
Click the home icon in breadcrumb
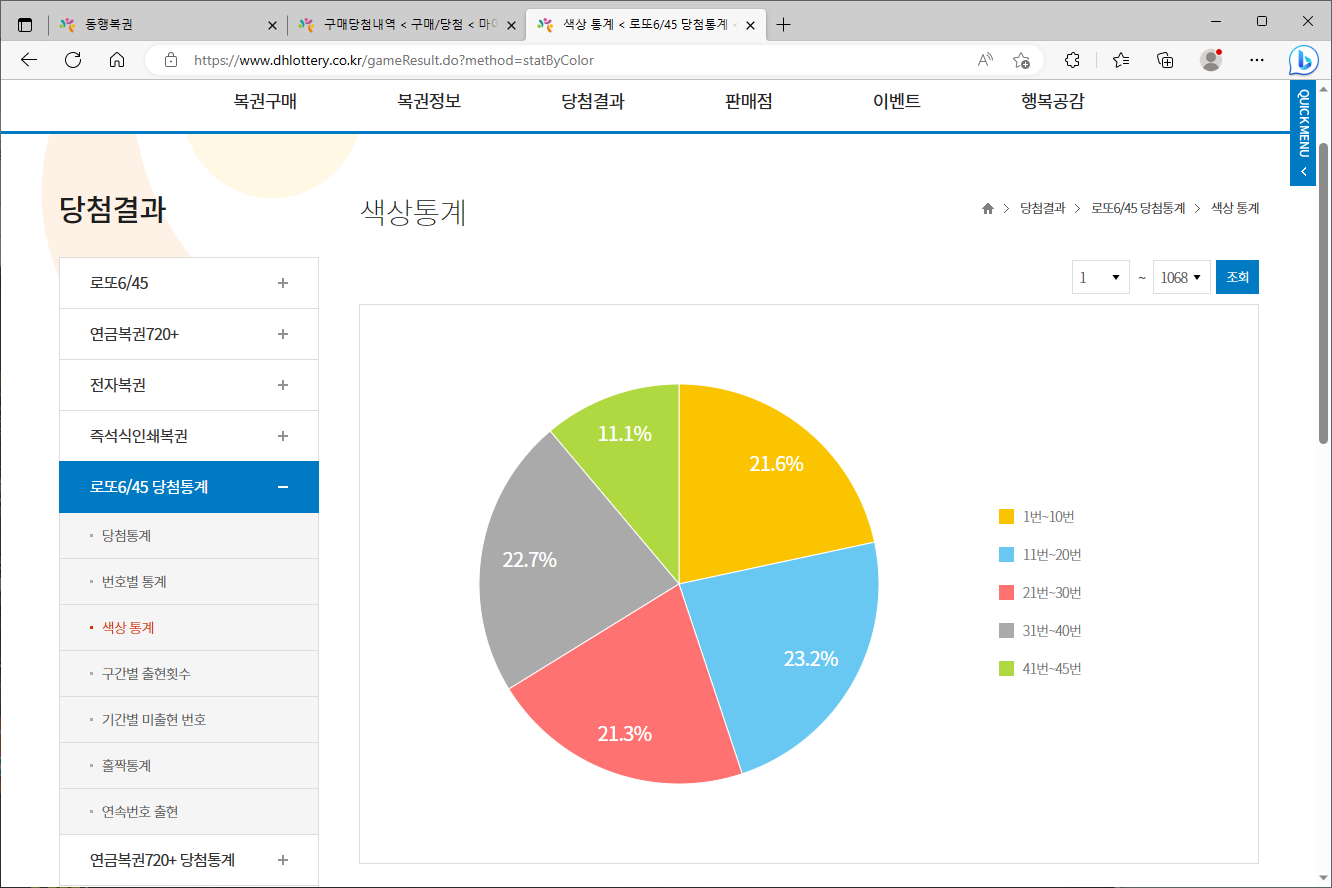pos(988,208)
